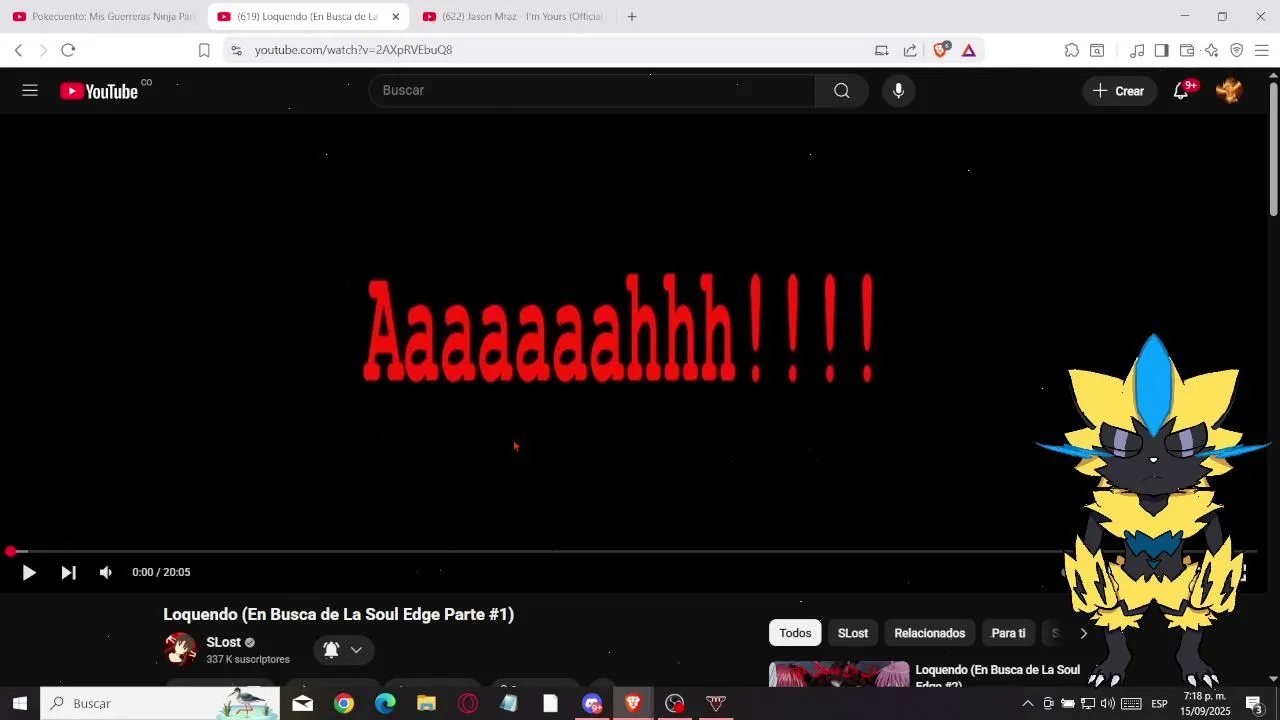Launch Opera browser from taskbar
1280x720 pixels.
pyautogui.click(x=468, y=704)
